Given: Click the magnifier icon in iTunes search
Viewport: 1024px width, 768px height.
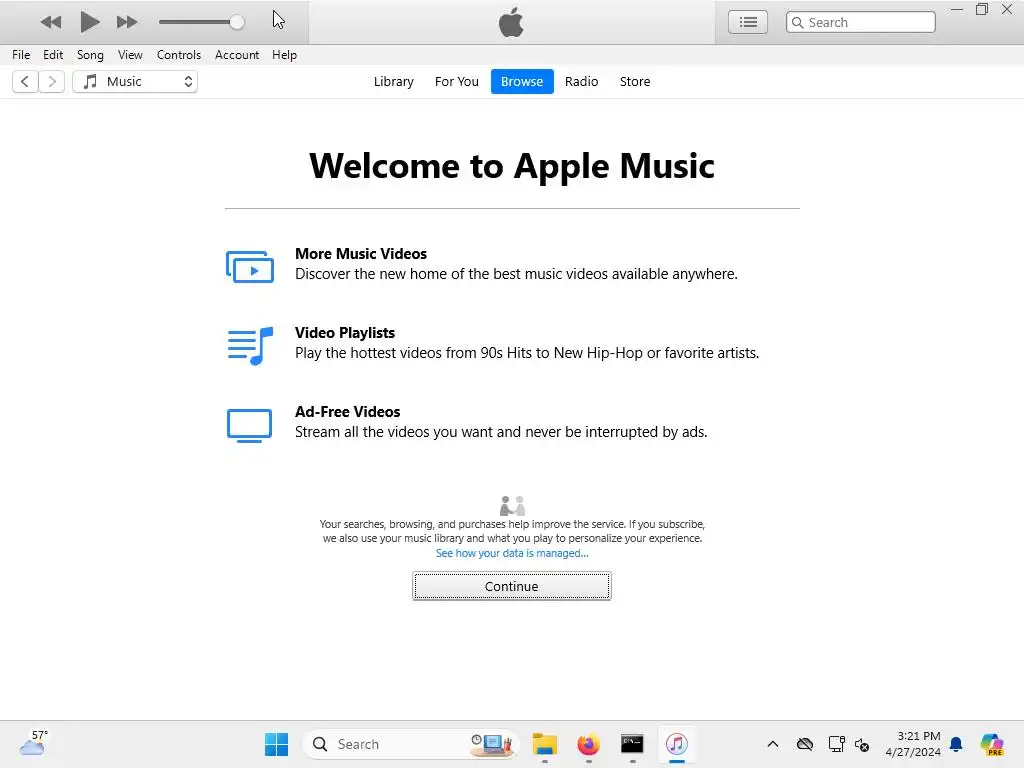Looking at the screenshot, I should tap(797, 22).
